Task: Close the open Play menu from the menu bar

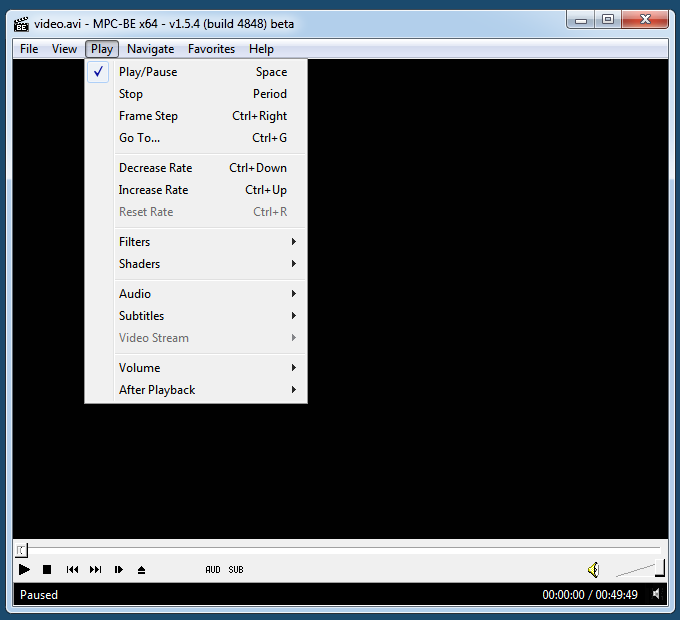Action: 102,49
